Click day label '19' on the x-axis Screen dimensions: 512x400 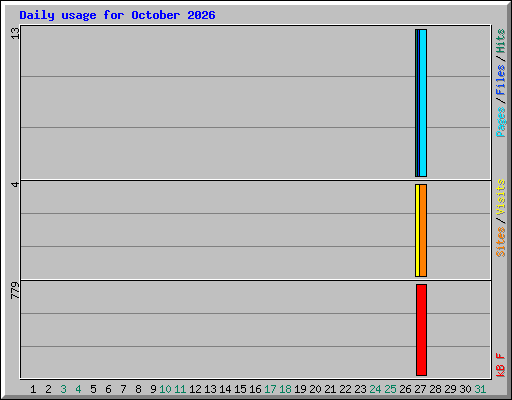pos(300,389)
